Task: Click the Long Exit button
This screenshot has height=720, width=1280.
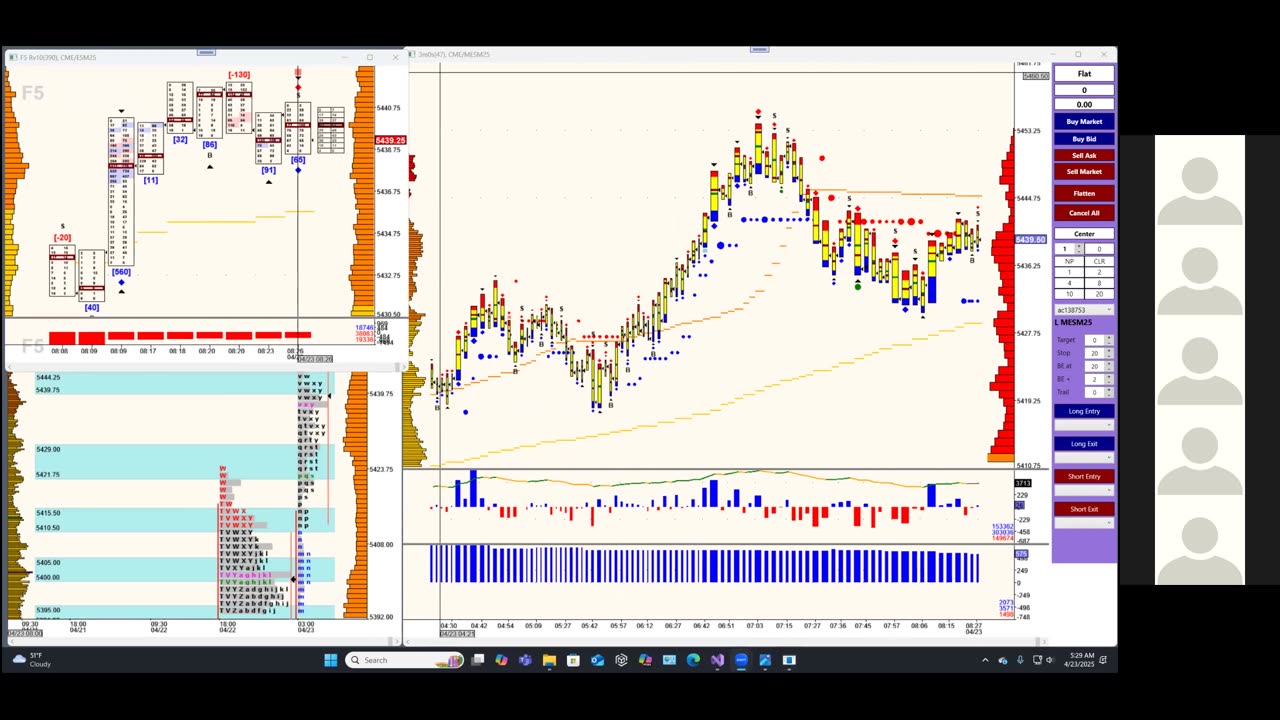Action: 1084,444
